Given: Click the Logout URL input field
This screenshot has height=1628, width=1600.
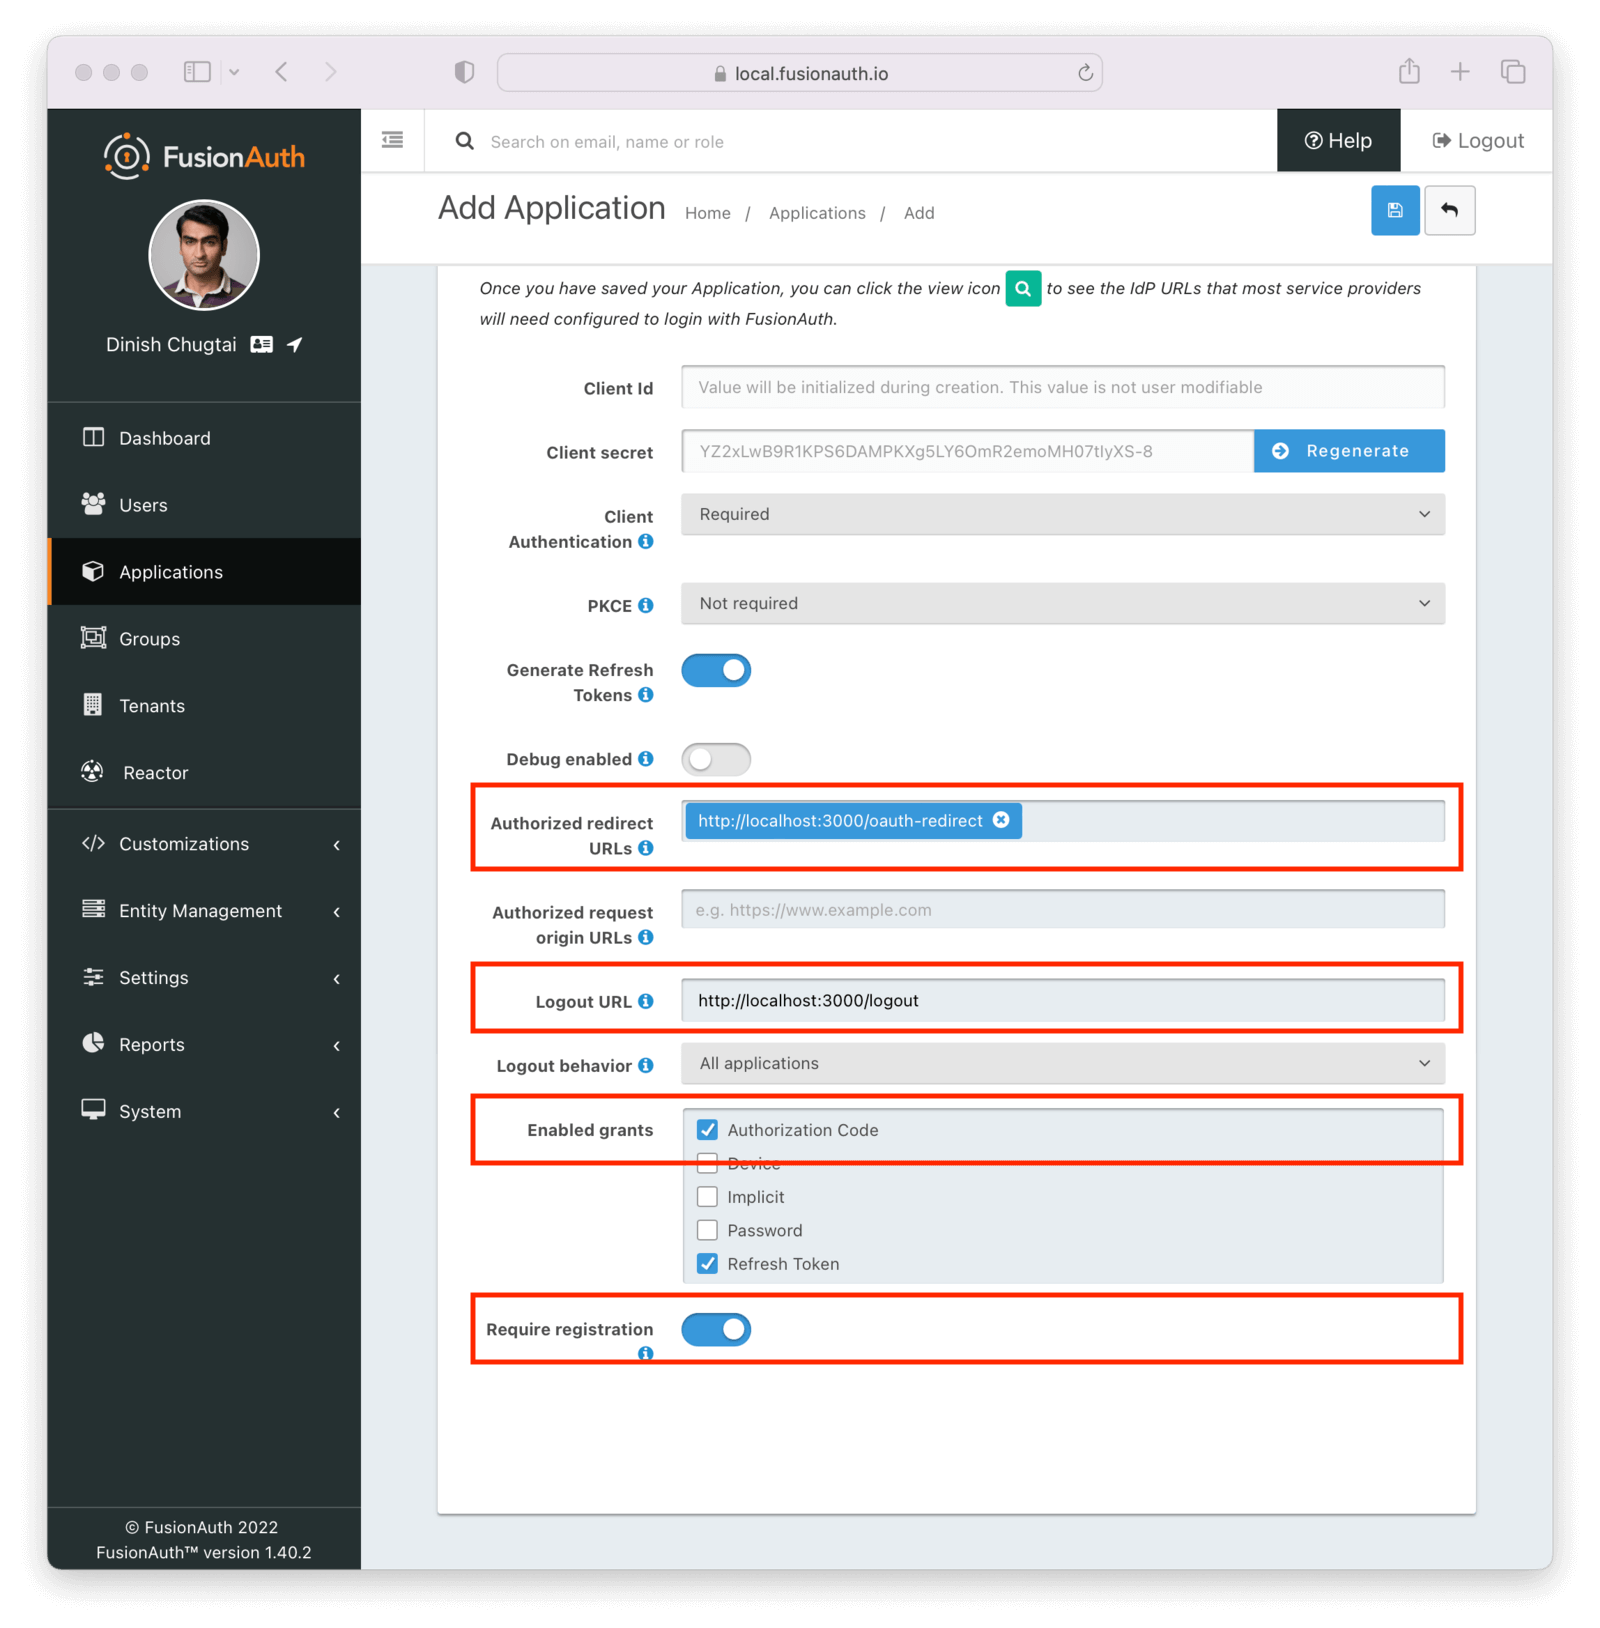Looking at the screenshot, I should point(1063,1000).
